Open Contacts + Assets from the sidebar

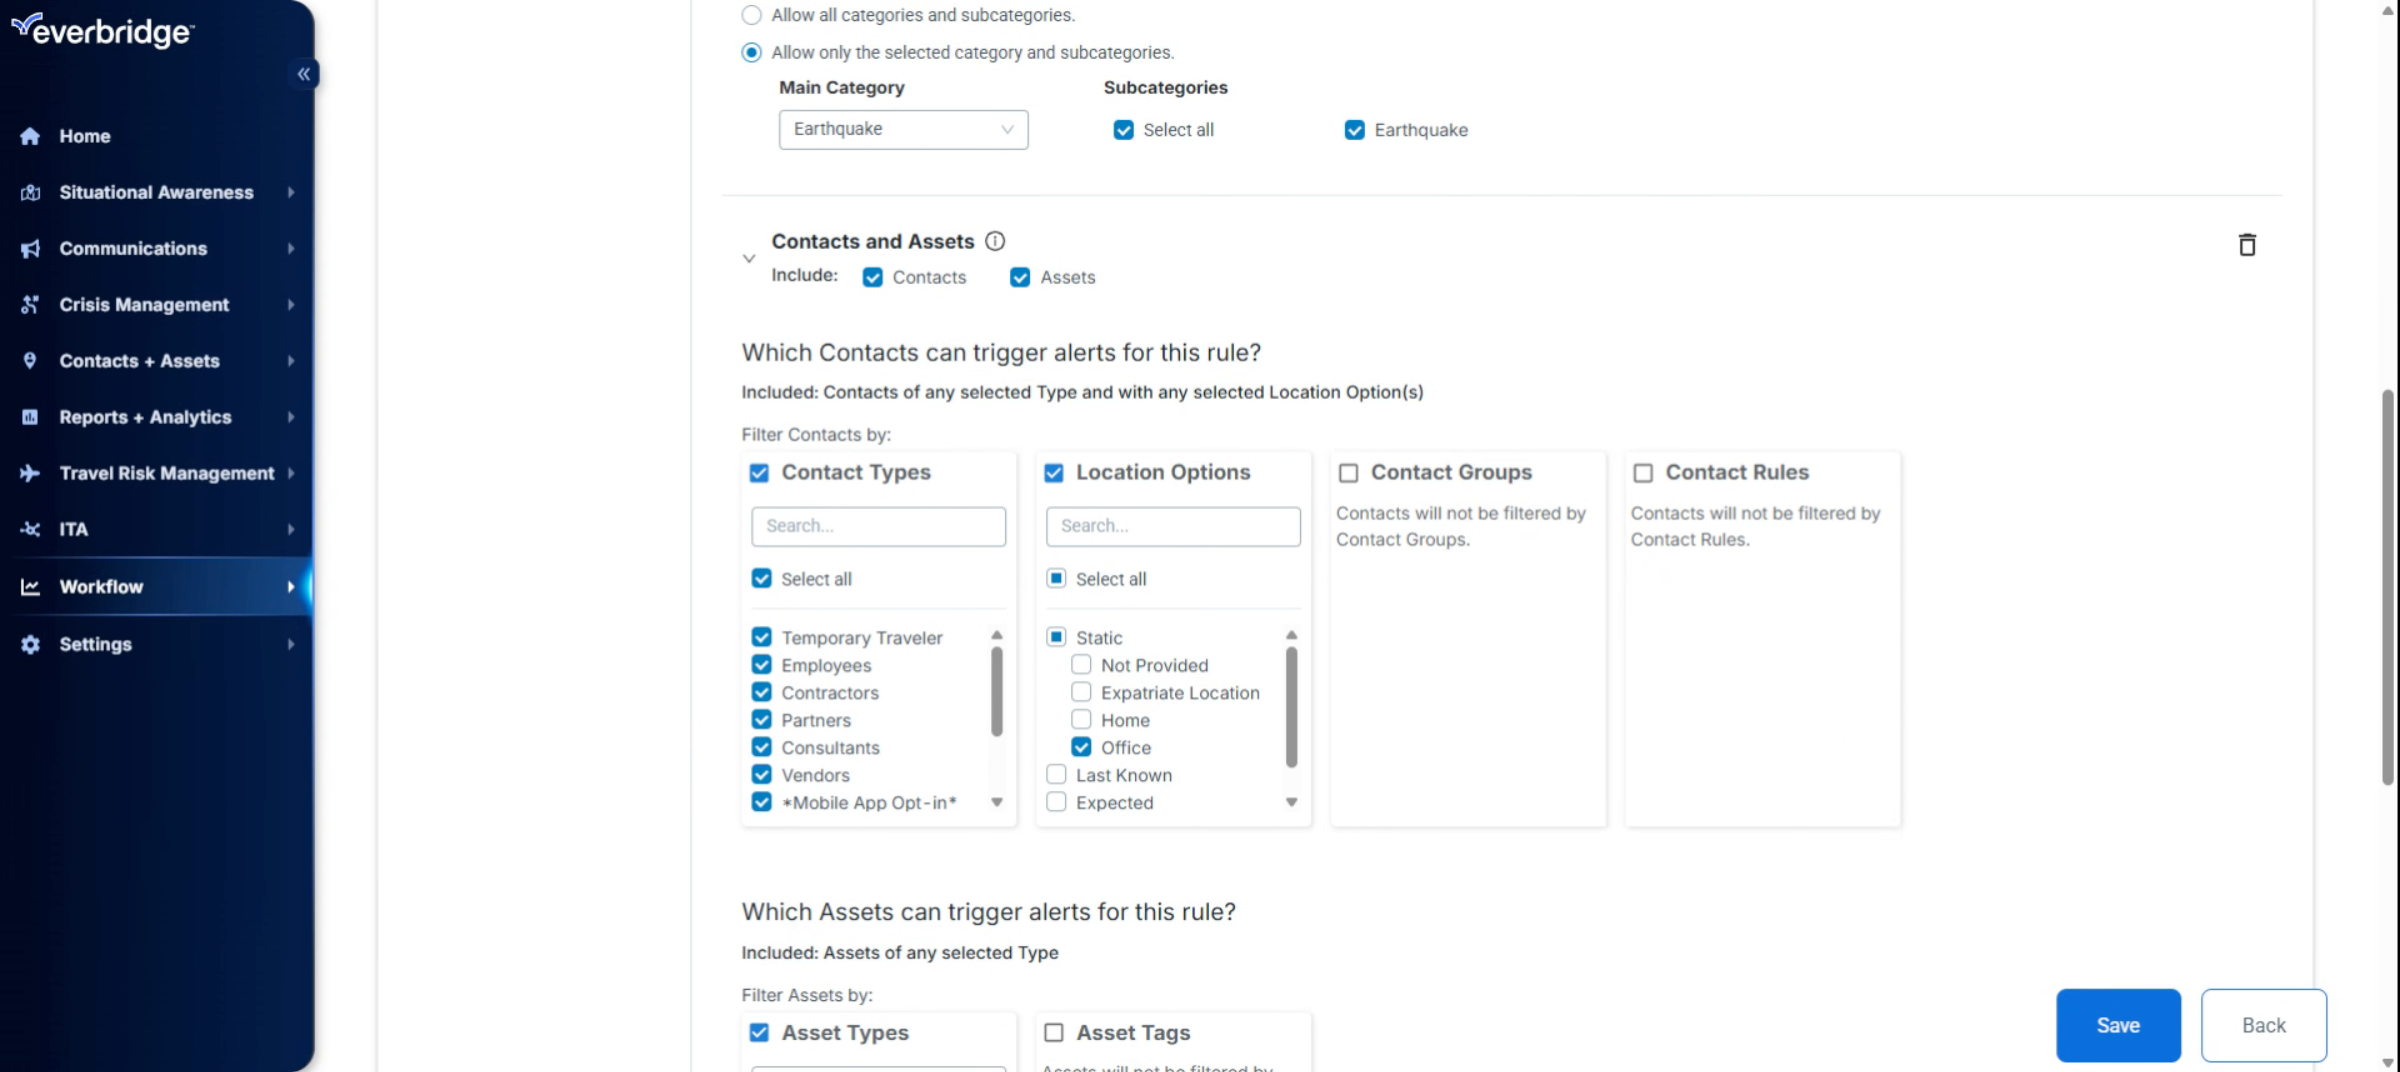(x=139, y=361)
